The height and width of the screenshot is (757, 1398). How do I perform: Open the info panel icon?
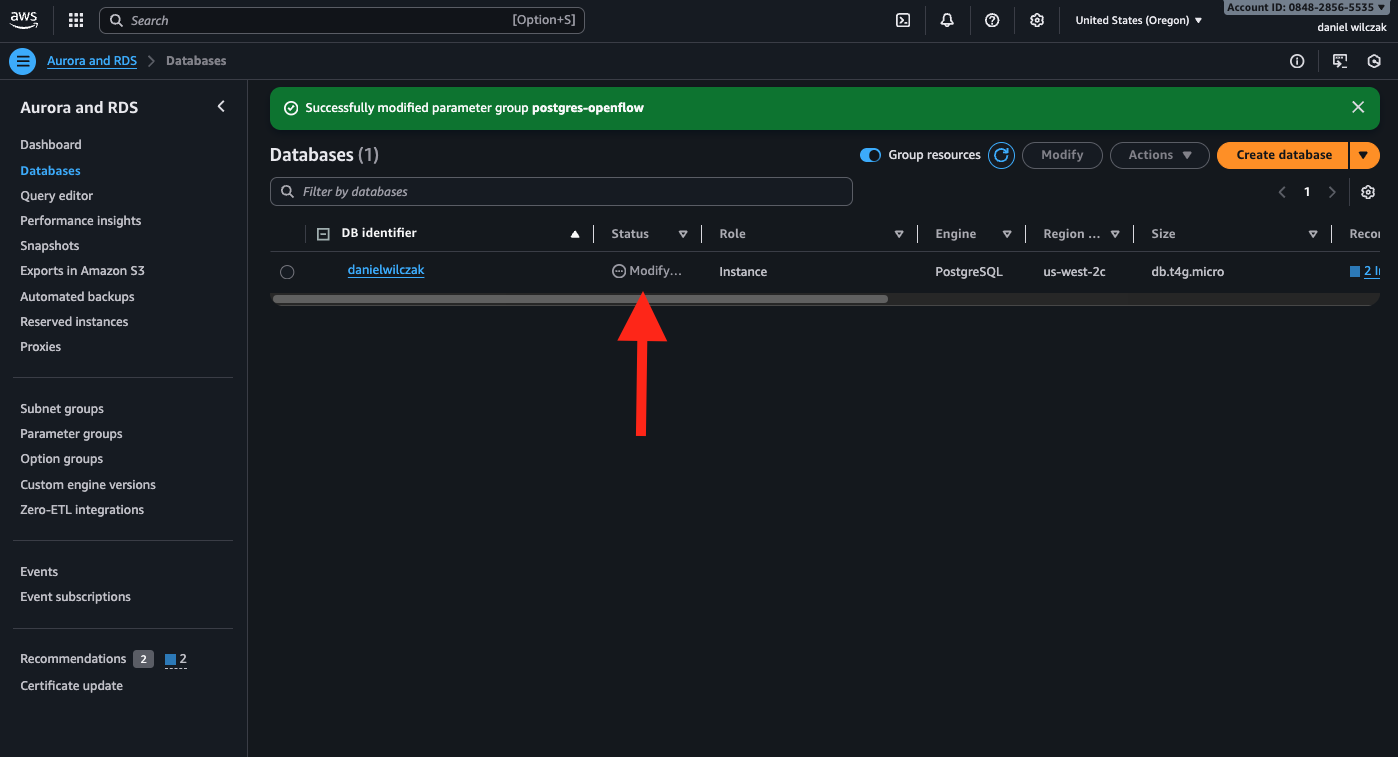click(1297, 61)
